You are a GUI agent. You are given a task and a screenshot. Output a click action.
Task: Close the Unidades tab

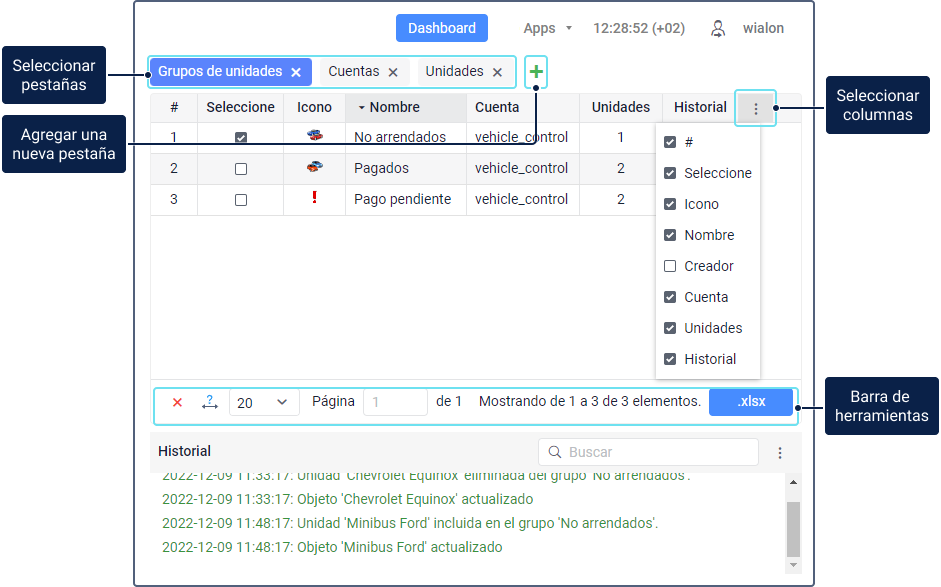point(498,72)
